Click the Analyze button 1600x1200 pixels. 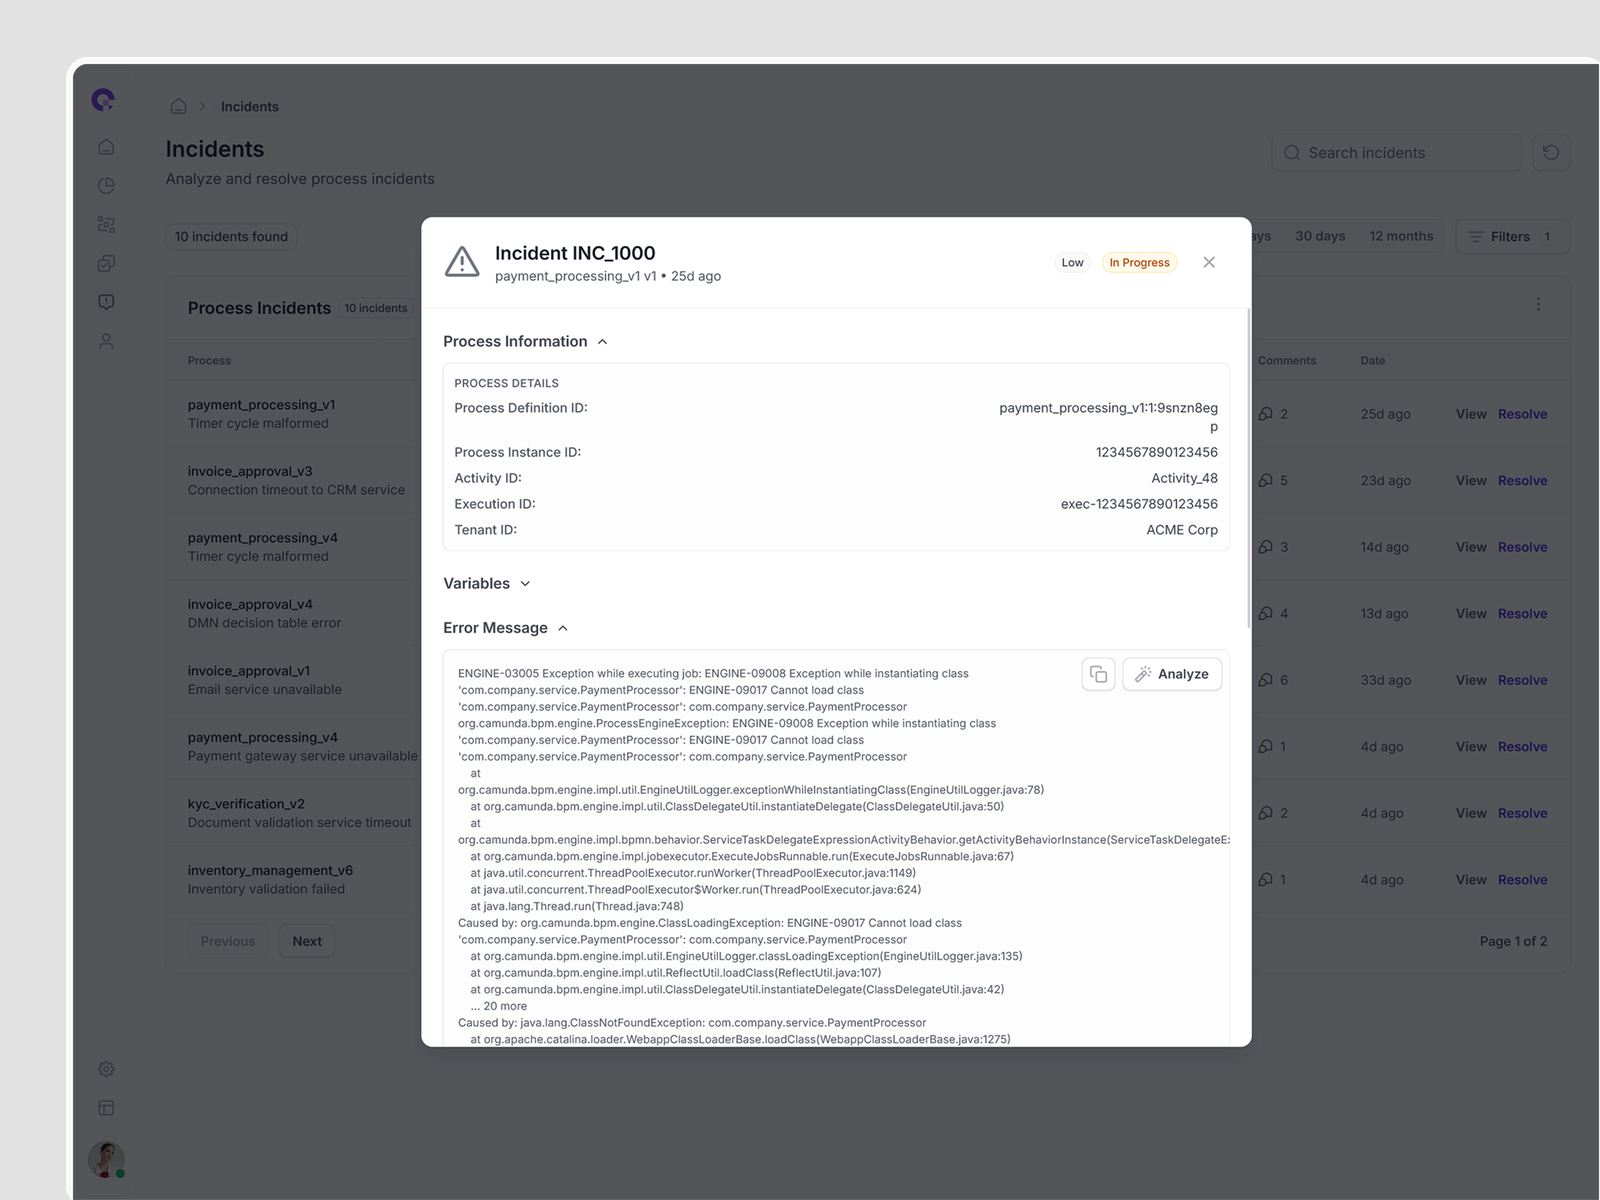[1172, 674]
